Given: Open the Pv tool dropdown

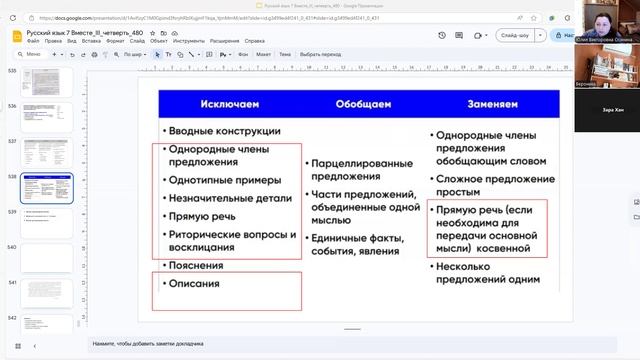Looking at the screenshot, I should pos(225,55).
